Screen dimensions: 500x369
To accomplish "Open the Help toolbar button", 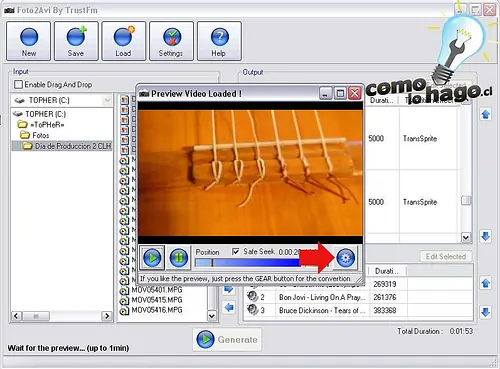I will tap(219, 41).
